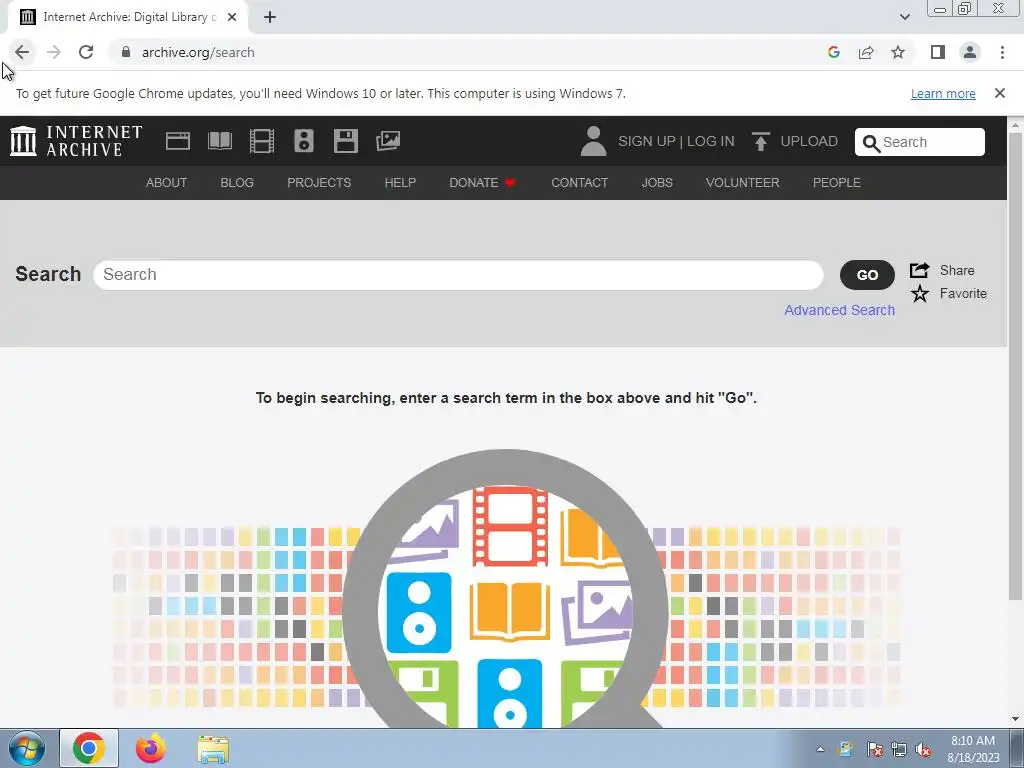Open the Web (Wayback Machine) icon
Viewport: 1024px width, 768px height.
point(178,141)
